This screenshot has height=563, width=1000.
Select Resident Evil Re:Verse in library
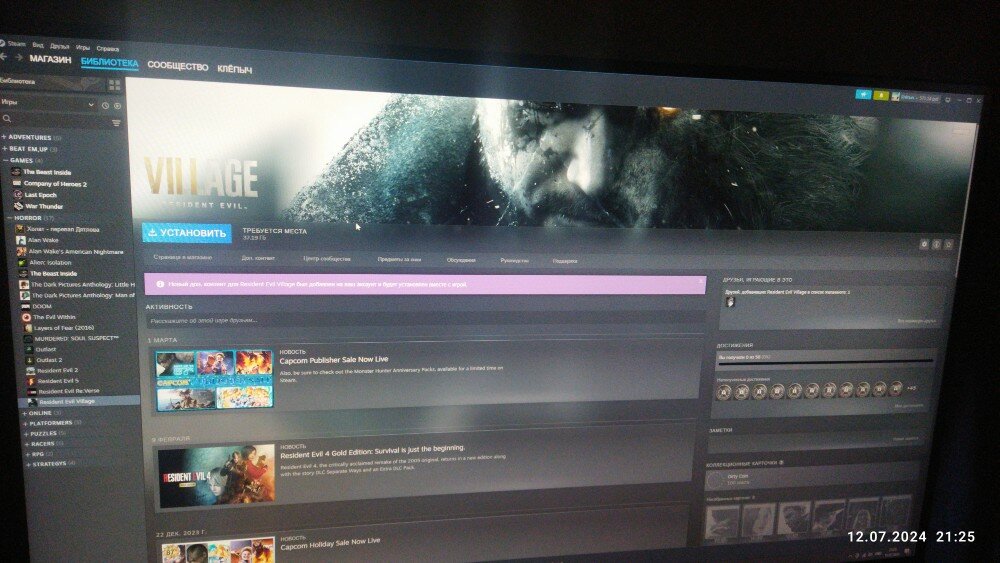tap(69, 391)
